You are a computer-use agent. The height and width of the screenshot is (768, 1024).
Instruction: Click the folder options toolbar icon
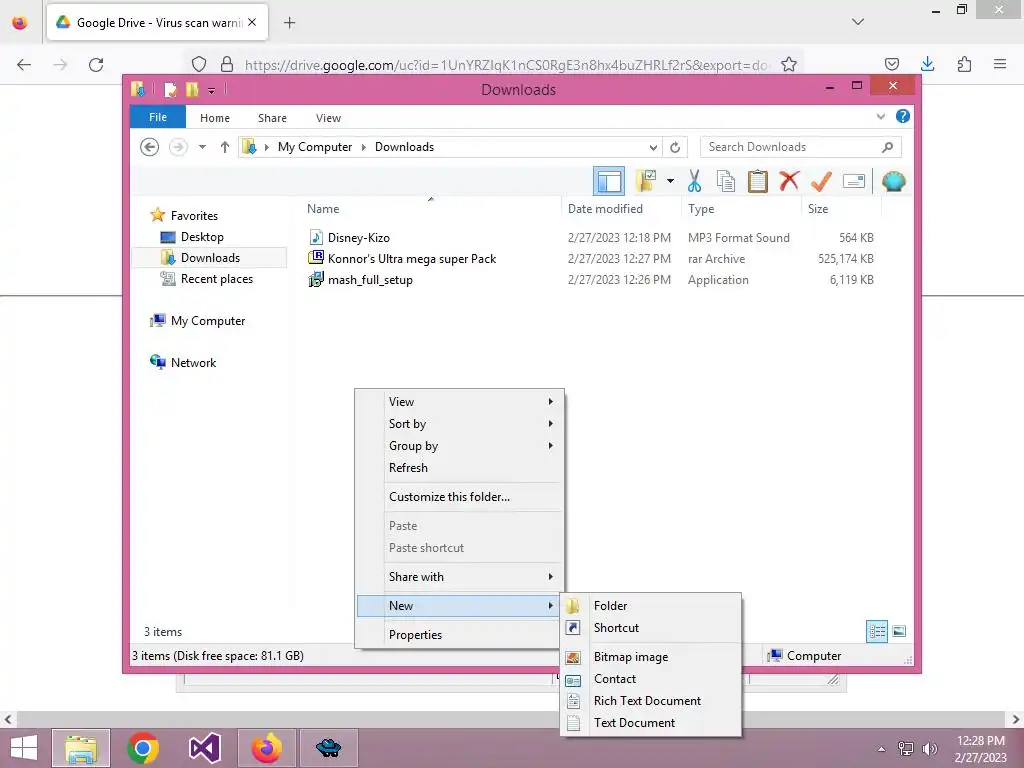point(646,181)
